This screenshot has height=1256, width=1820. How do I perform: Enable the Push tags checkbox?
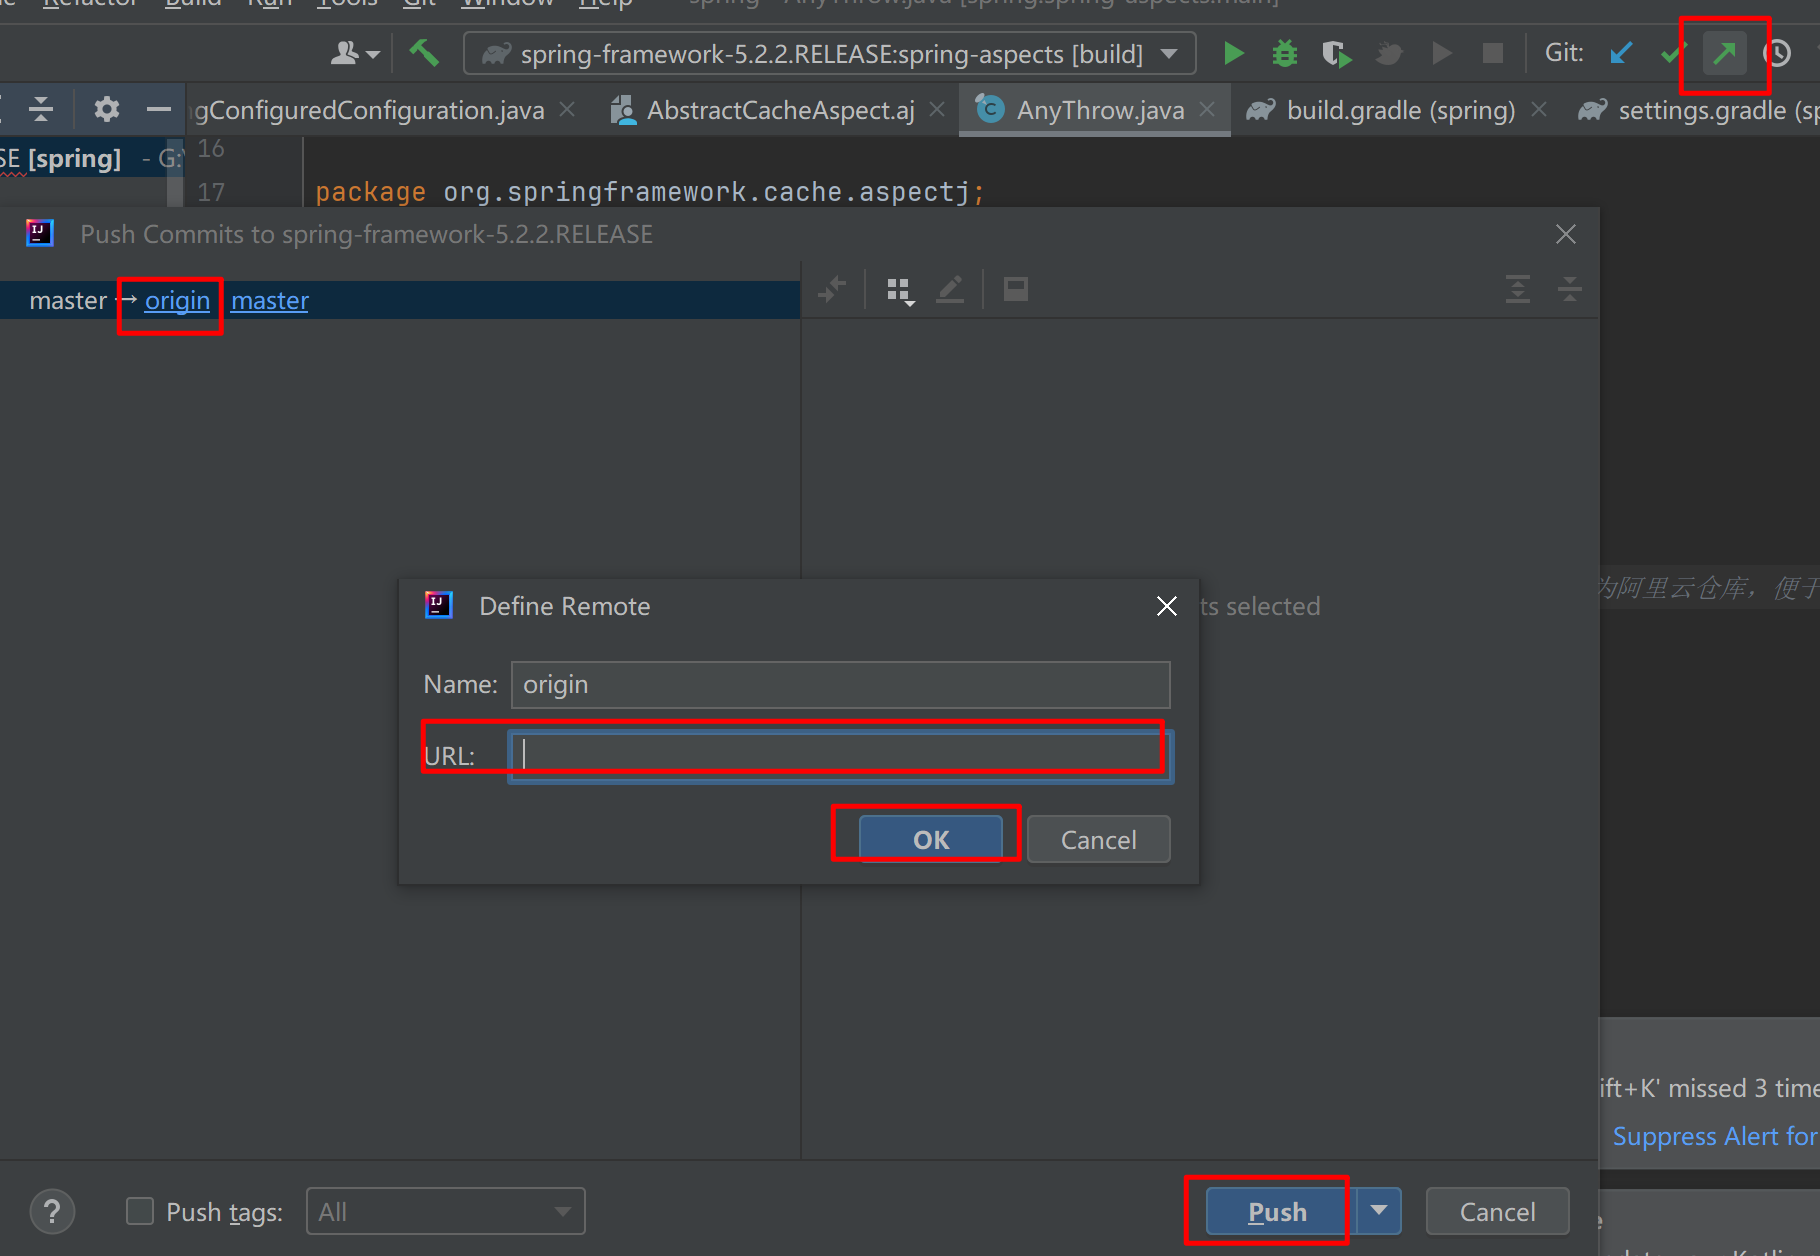pos(140,1212)
